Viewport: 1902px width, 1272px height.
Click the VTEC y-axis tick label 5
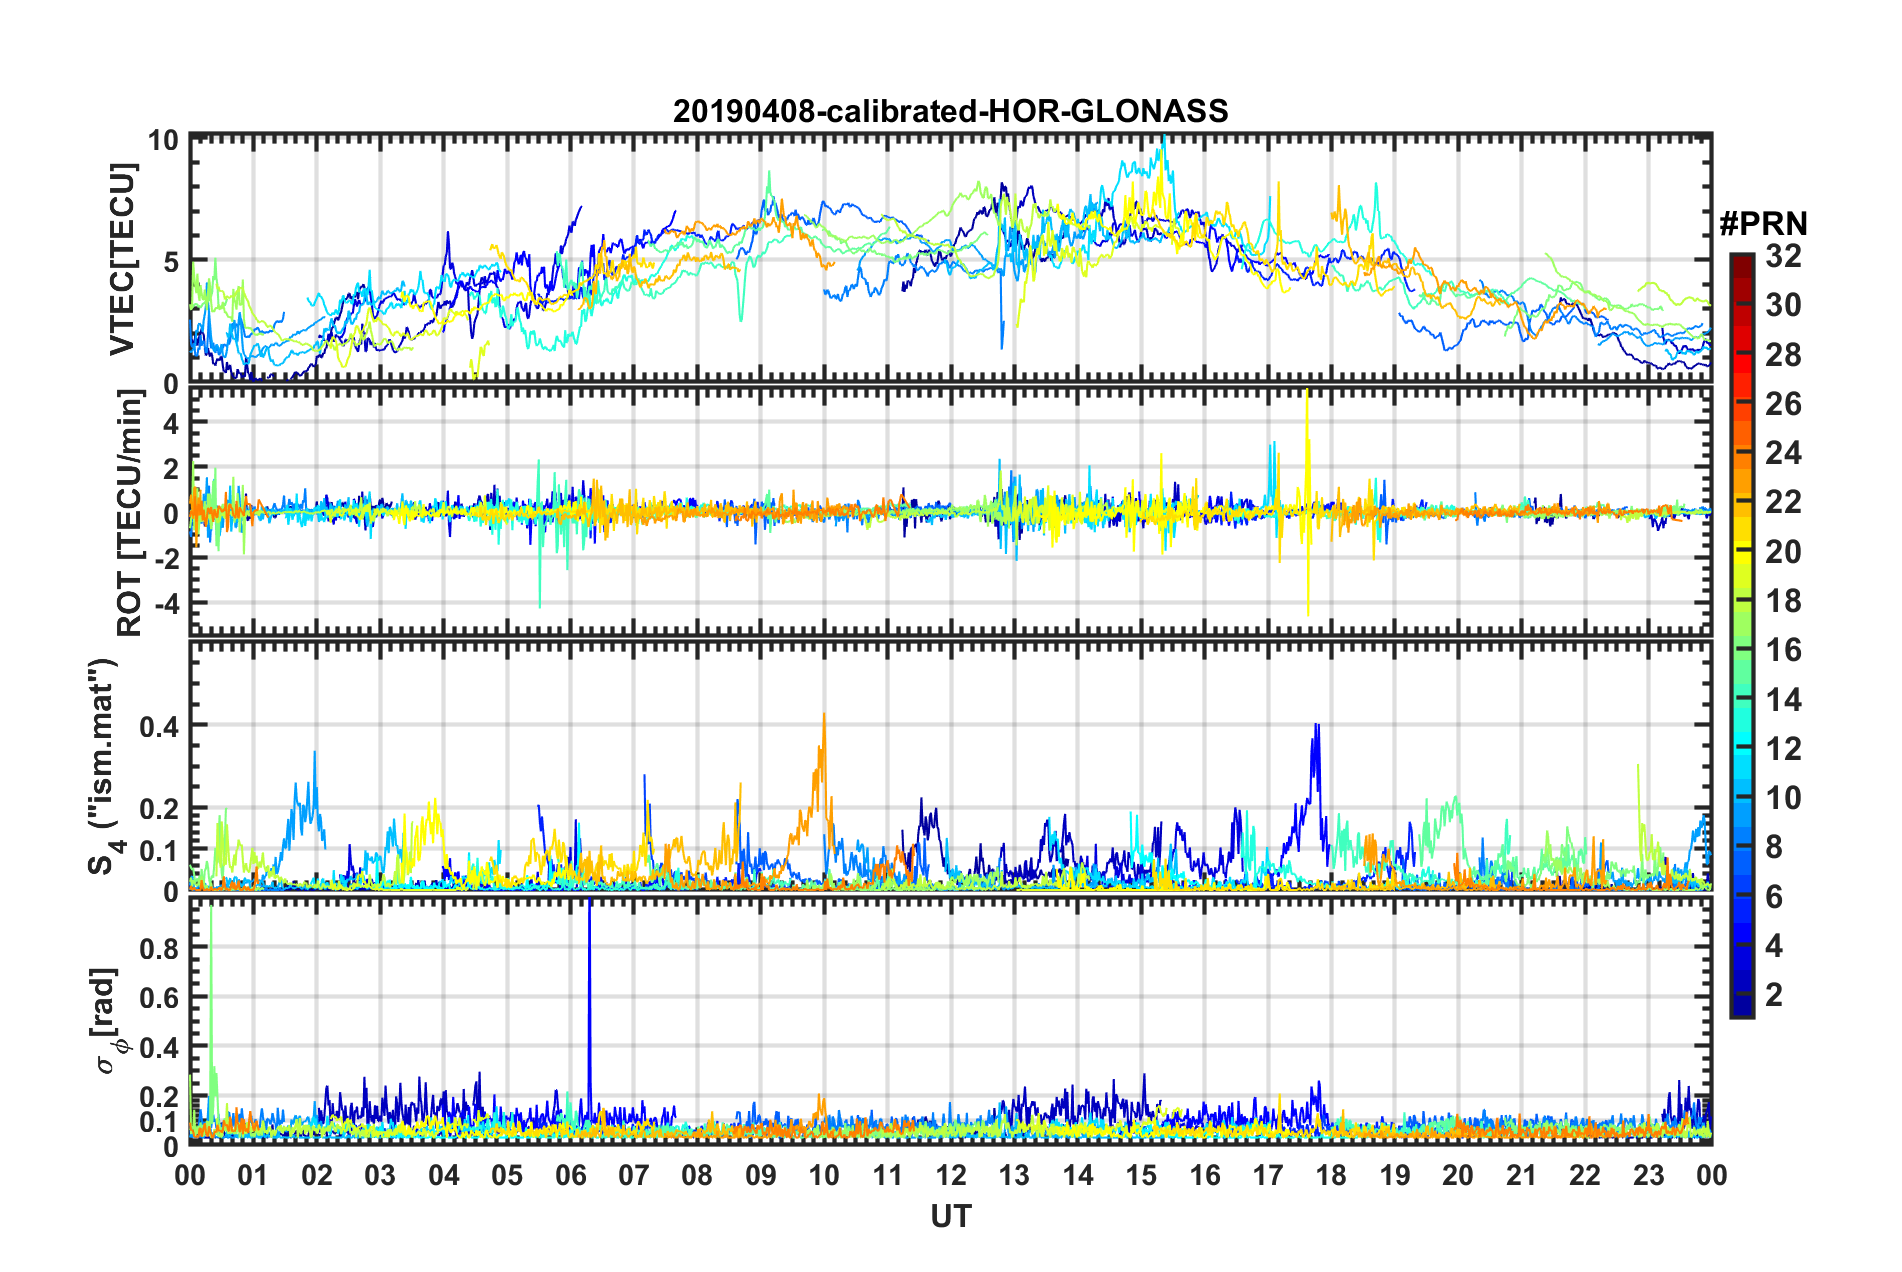(171, 262)
